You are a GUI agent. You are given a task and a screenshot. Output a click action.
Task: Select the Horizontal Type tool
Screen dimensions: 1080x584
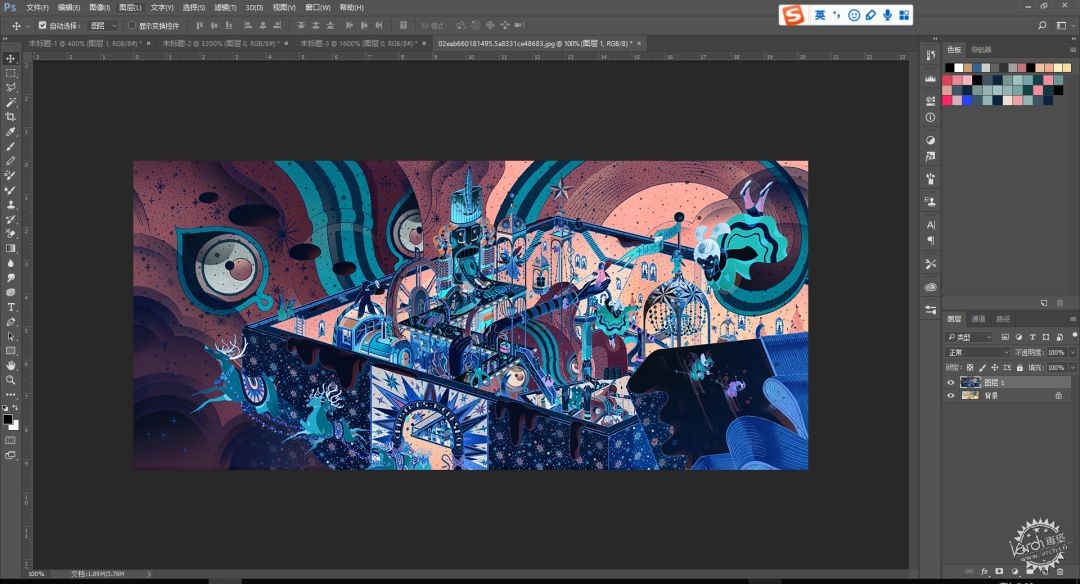(x=10, y=307)
